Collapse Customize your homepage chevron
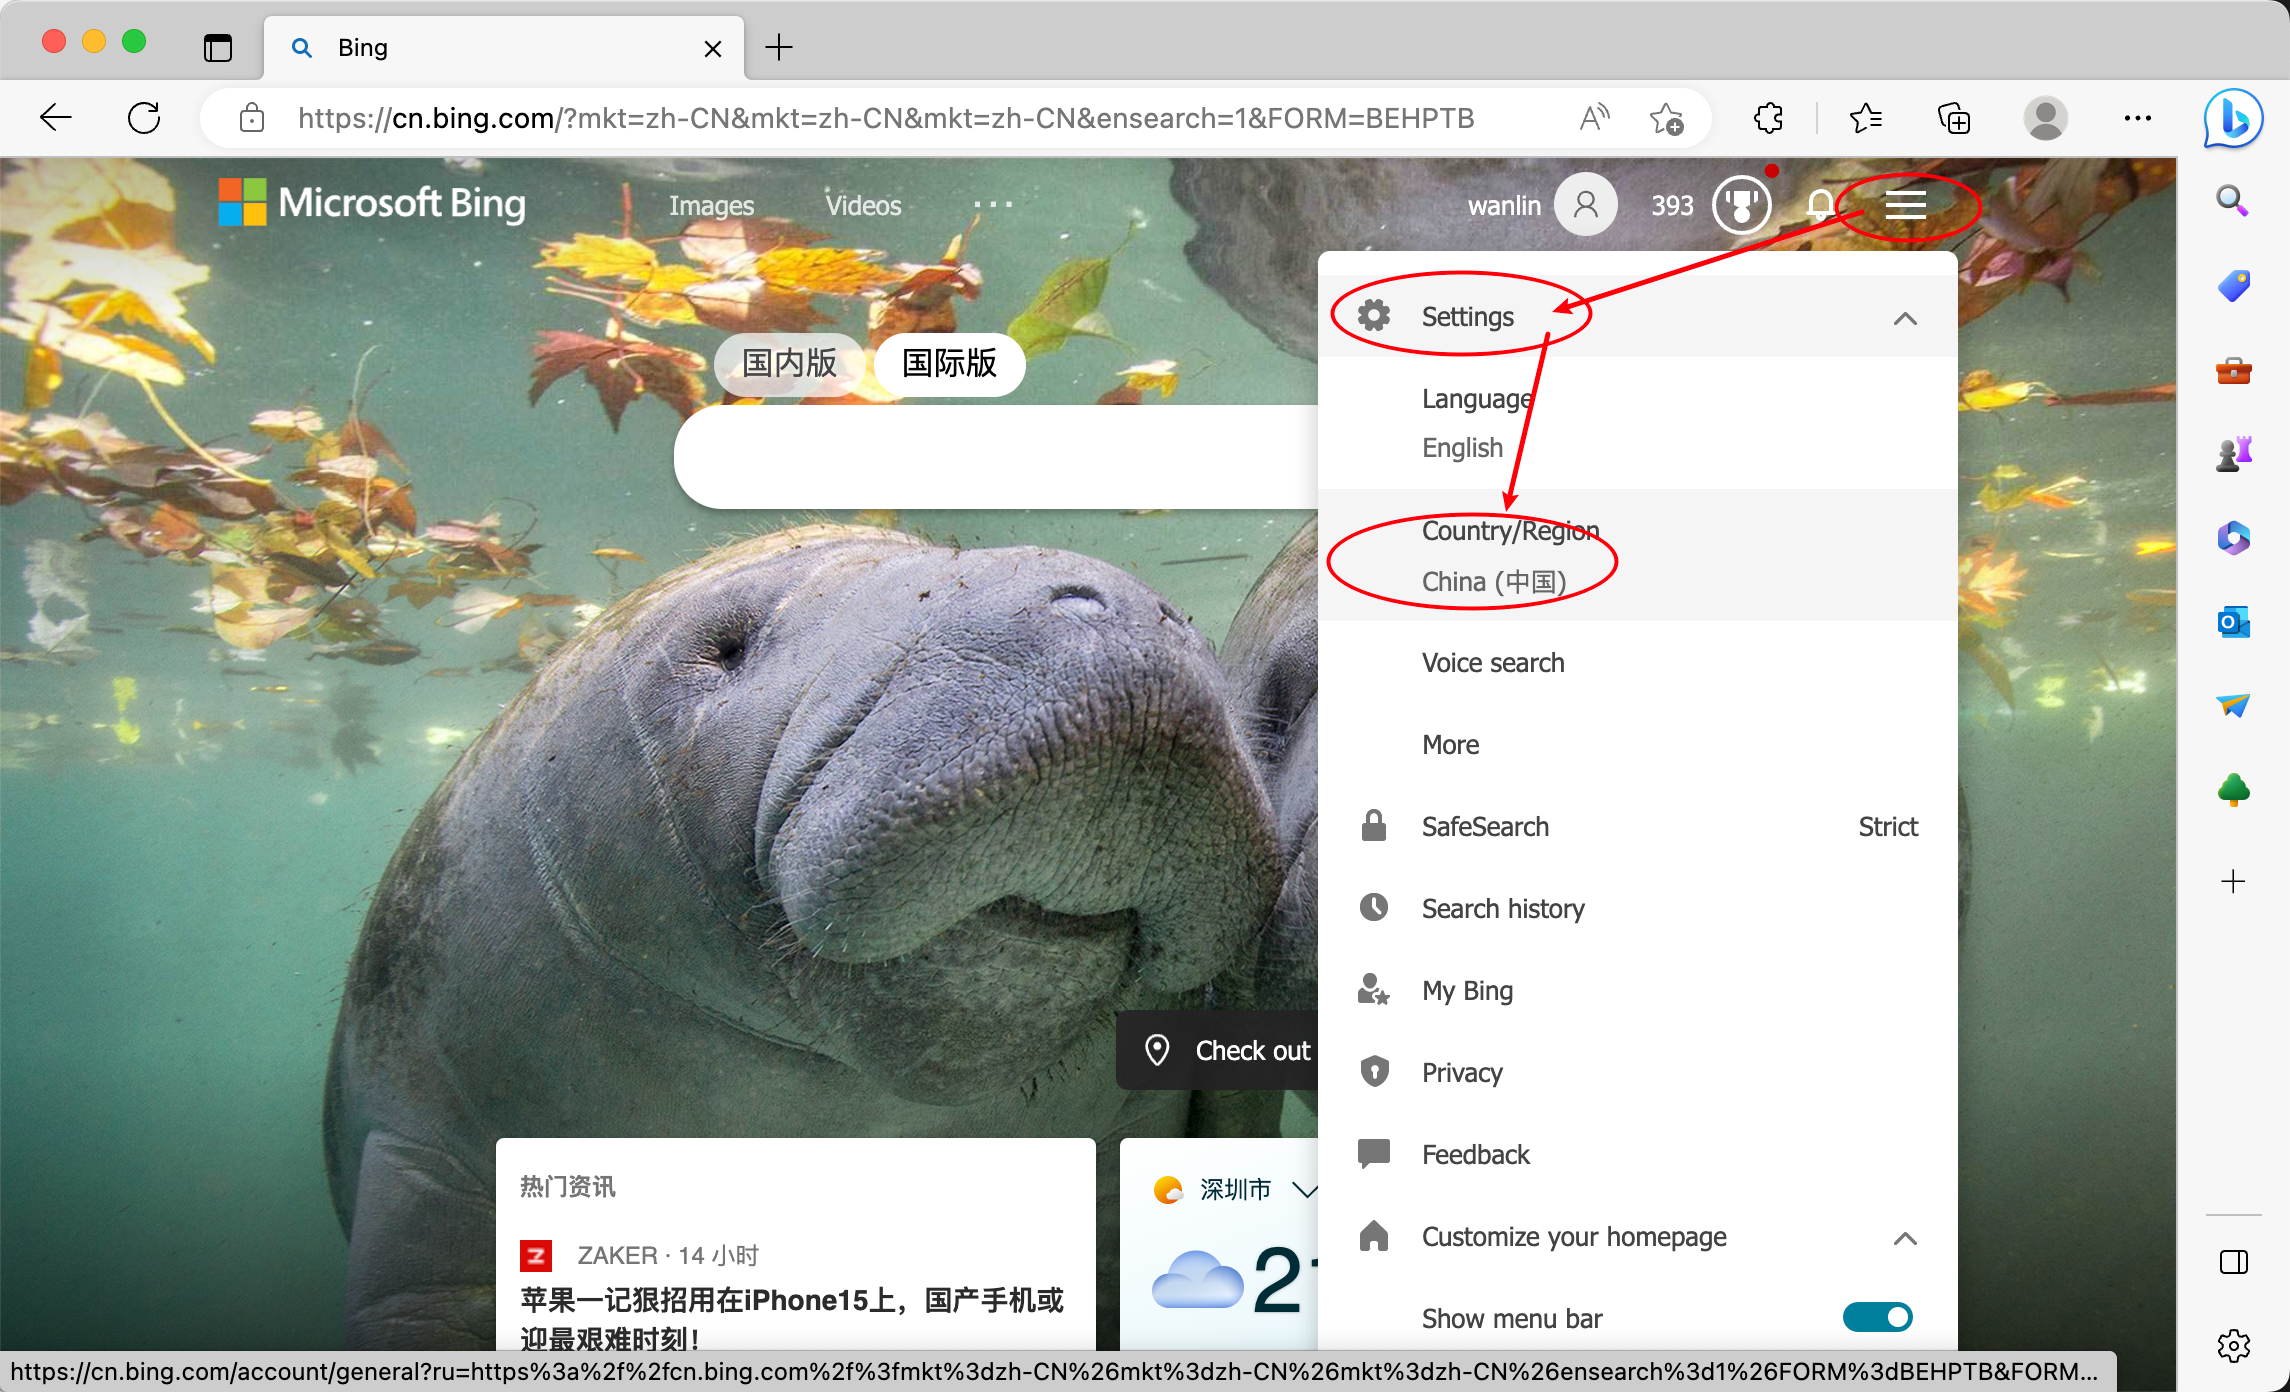The width and height of the screenshot is (2290, 1392). click(x=1905, y=1238)
